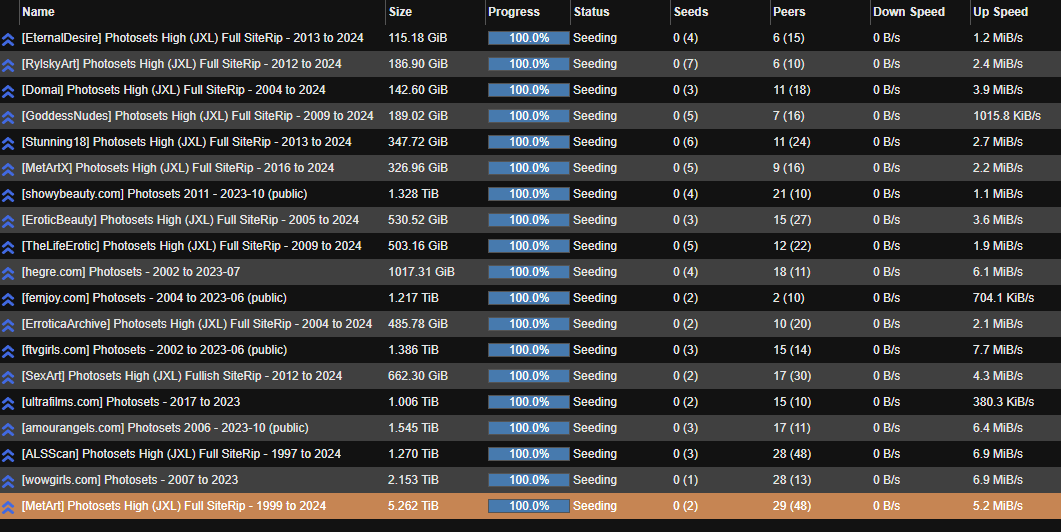
Task: Sort the list by Peers column
Action: 789,12
